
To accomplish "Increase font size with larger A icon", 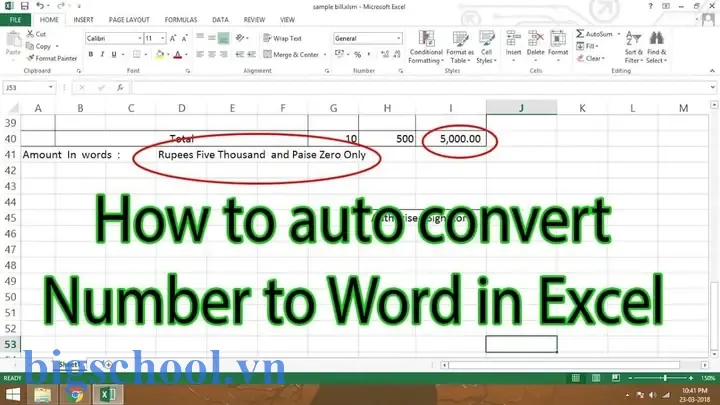I will pos(173,38).
